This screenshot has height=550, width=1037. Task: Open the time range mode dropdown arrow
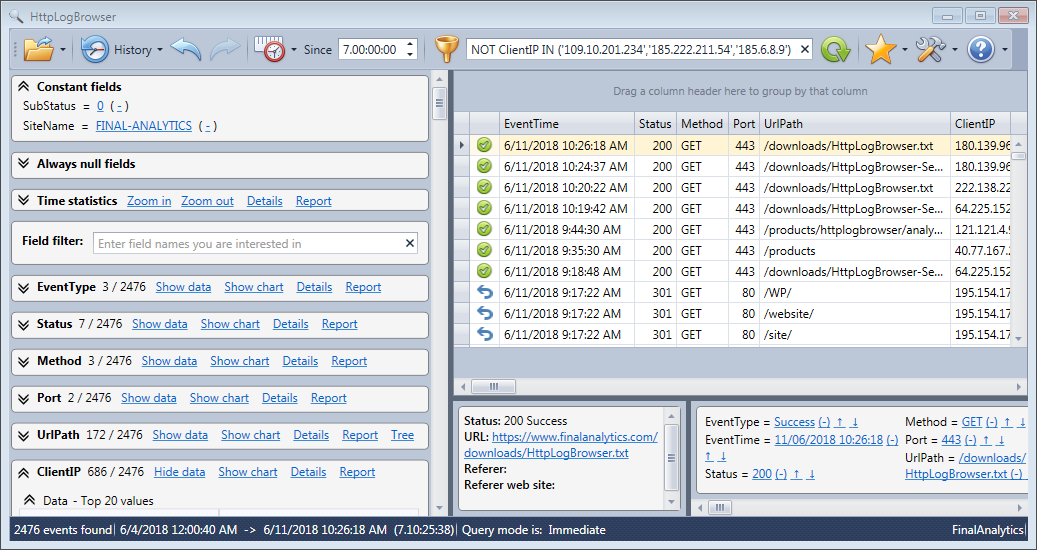294,50
